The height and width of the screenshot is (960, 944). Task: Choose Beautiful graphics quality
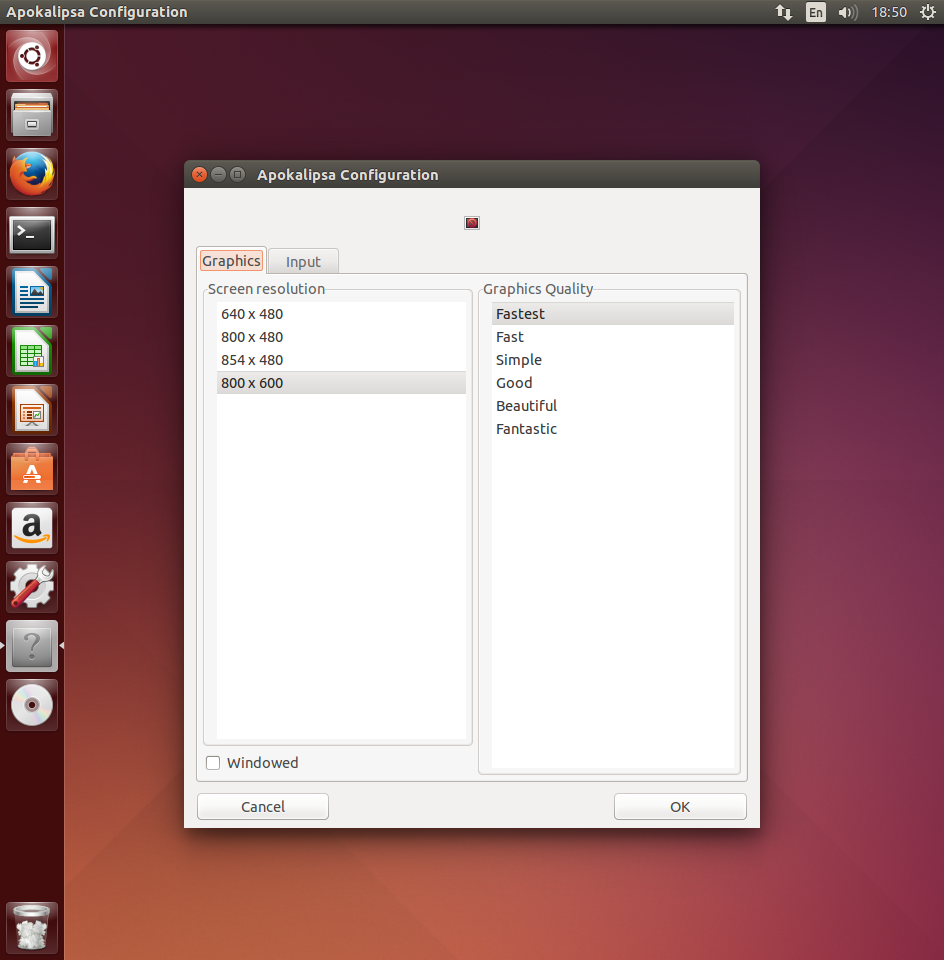[x=613, y=406]
